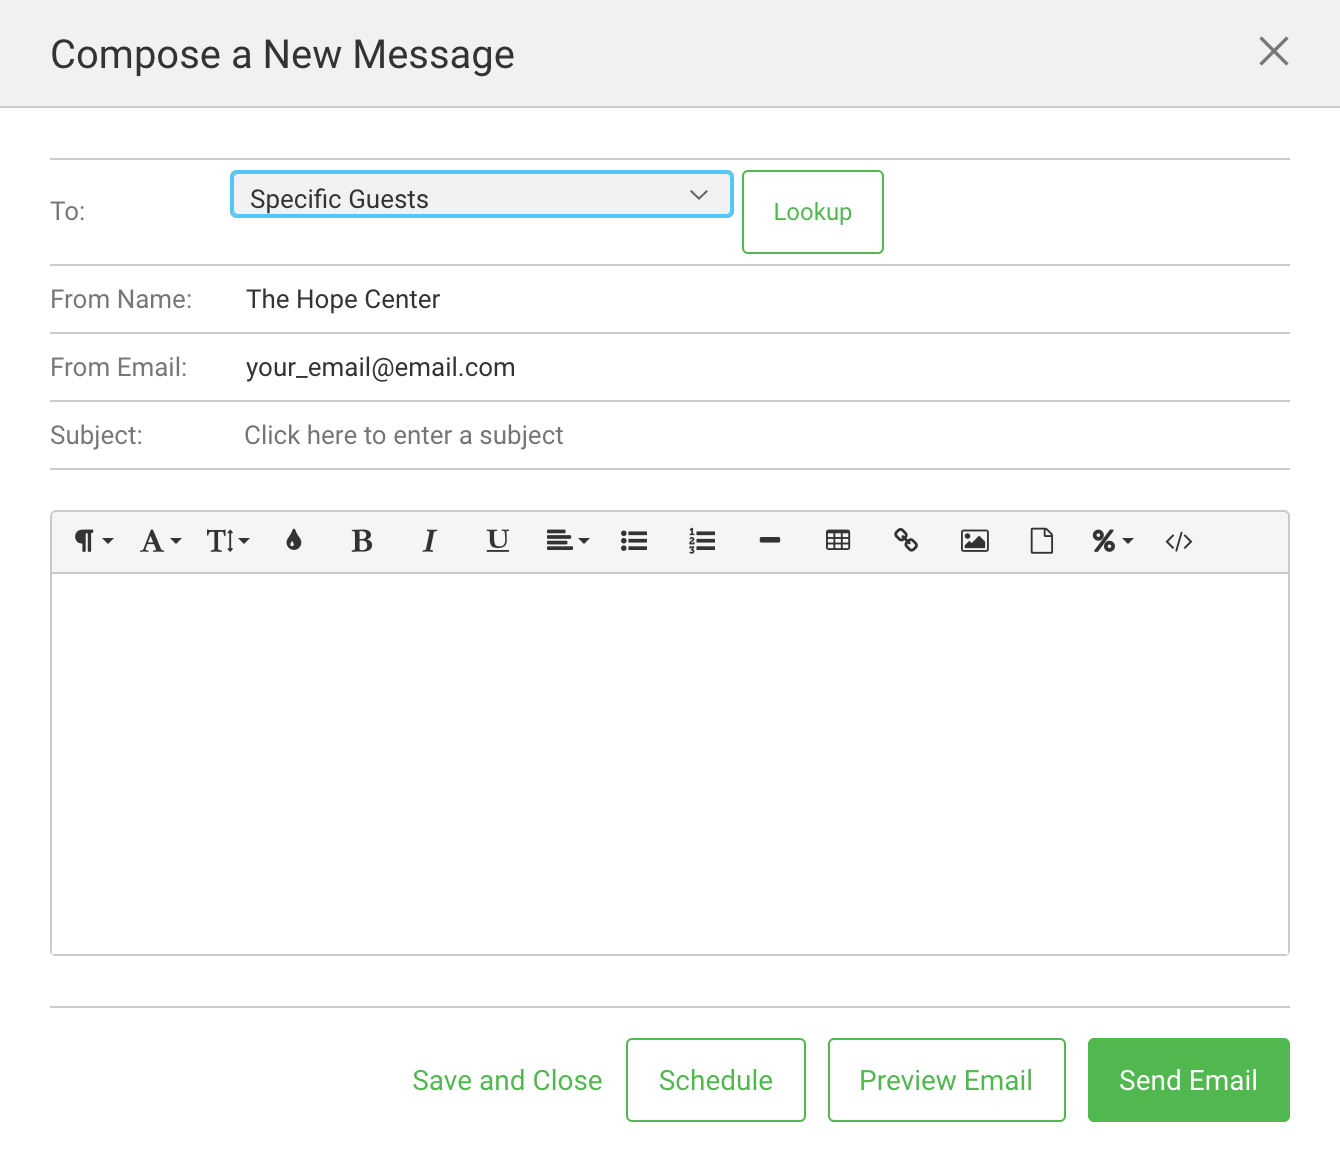Attach a file using document icon

(x=1042, y=541)
